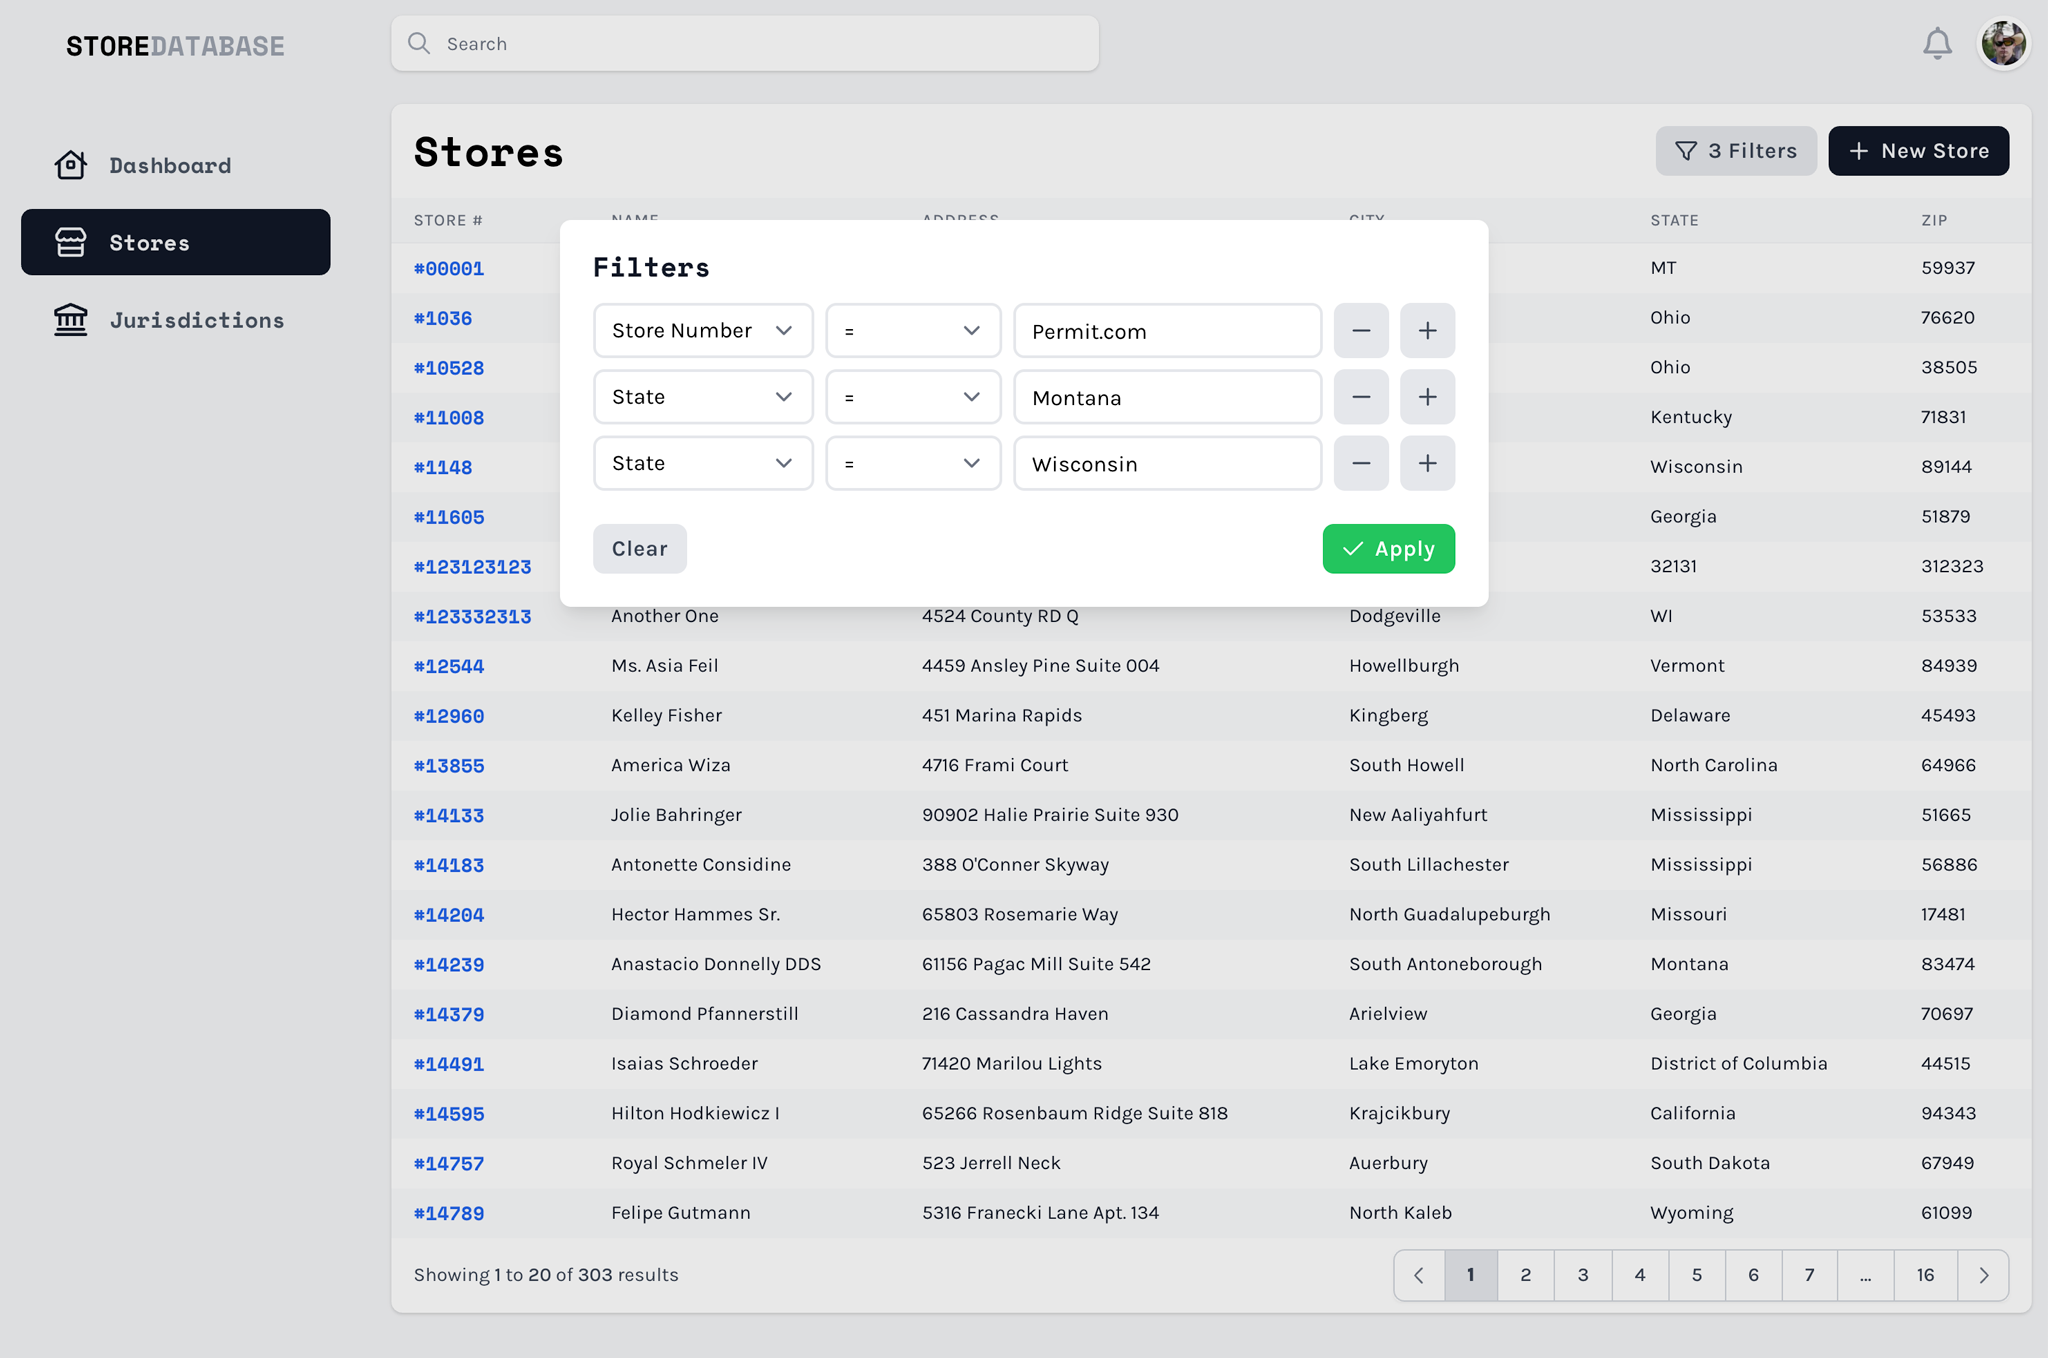Go to previous page arrow
Viewport: 2048px width, 1358px height.
pos(1419,1275)
